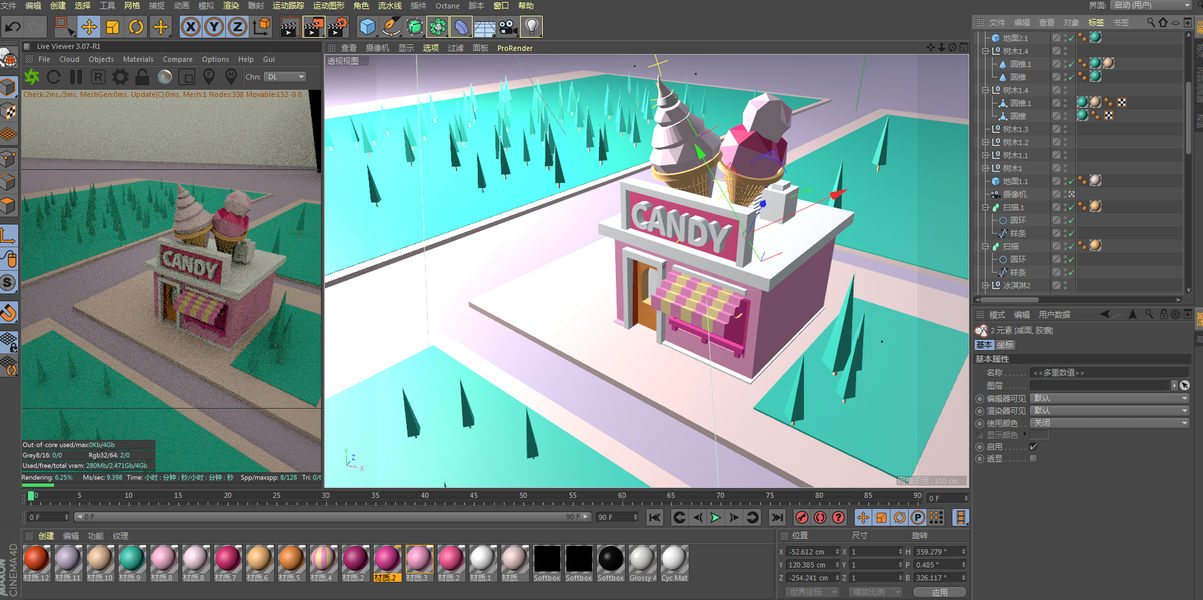The image size is (1203, 600).
Task: Go to timeline start frame
Action: [654, 517]
